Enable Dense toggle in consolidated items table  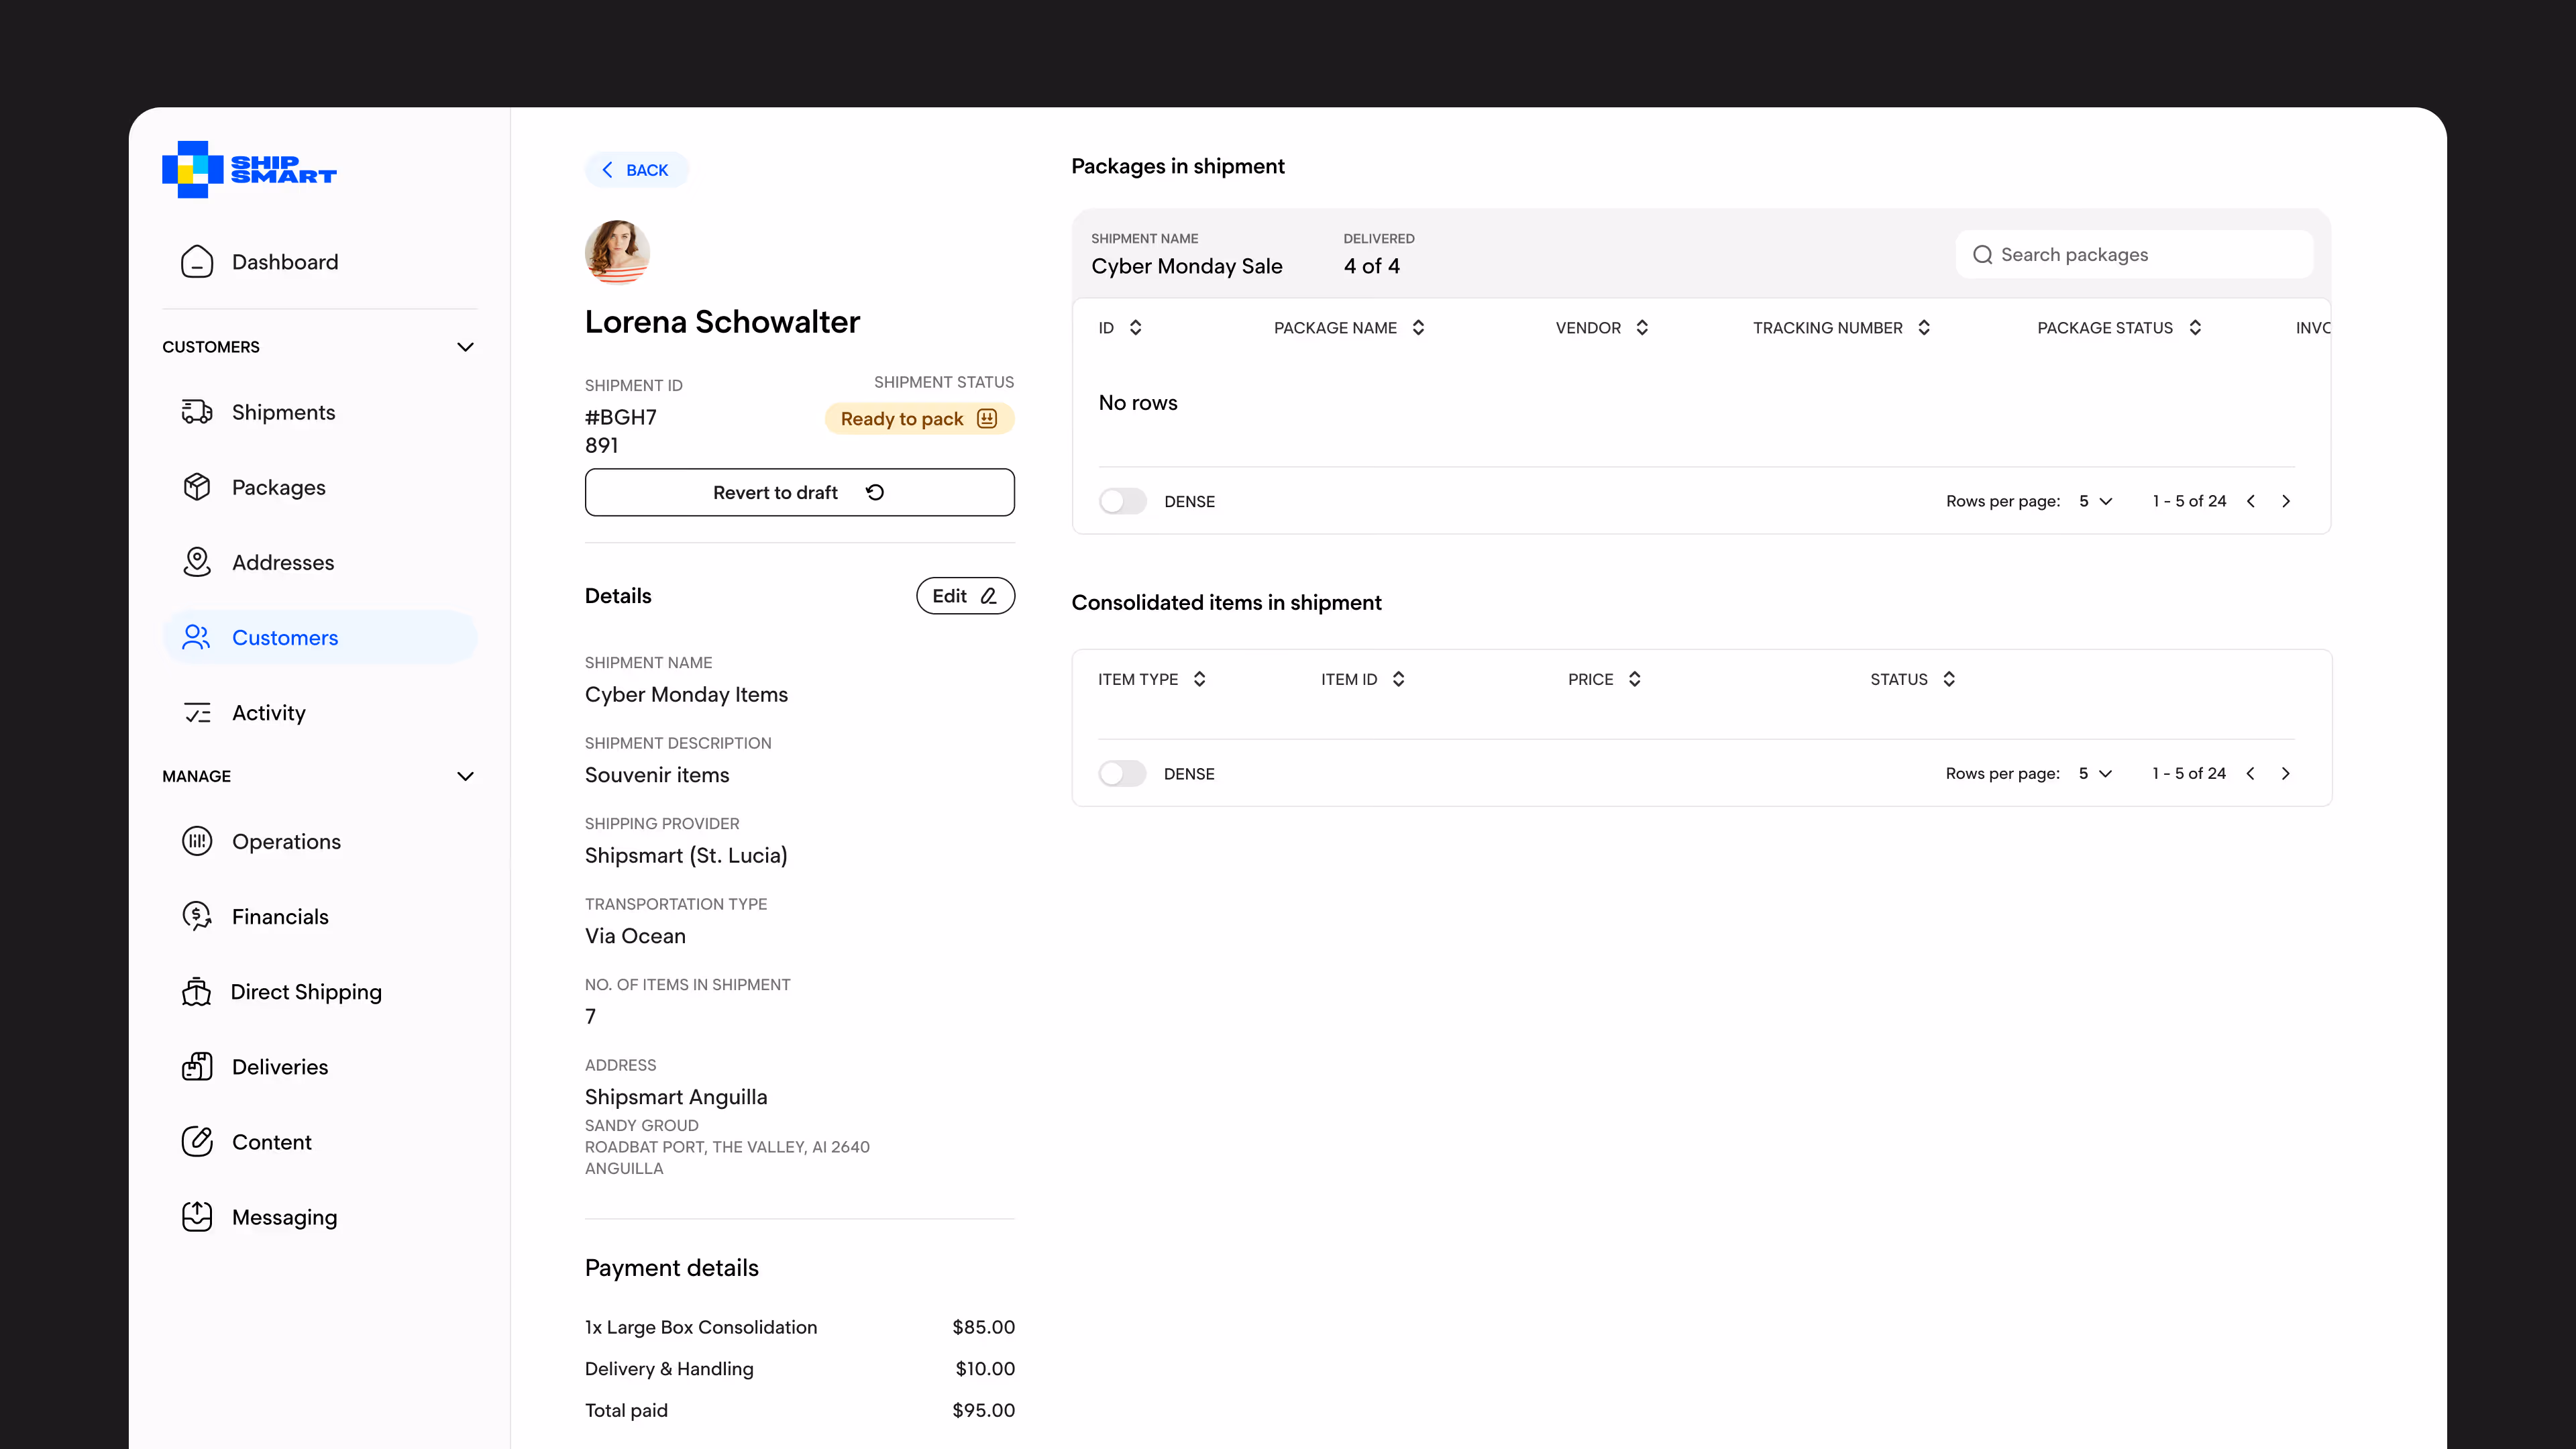tap(1122, 773)
